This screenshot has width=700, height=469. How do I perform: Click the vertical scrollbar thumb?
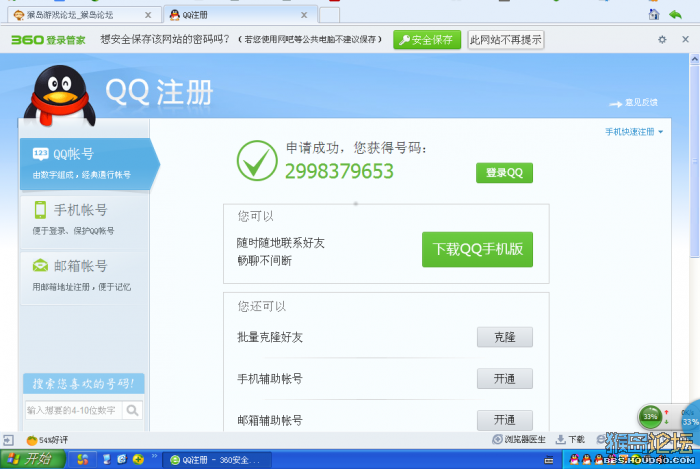point(694,161)
